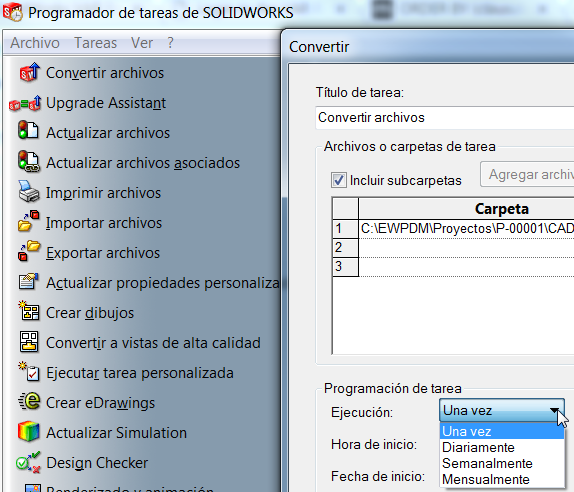574x492 pixels.
Task: Click the Design Checker icon
Action: point(28,462)
